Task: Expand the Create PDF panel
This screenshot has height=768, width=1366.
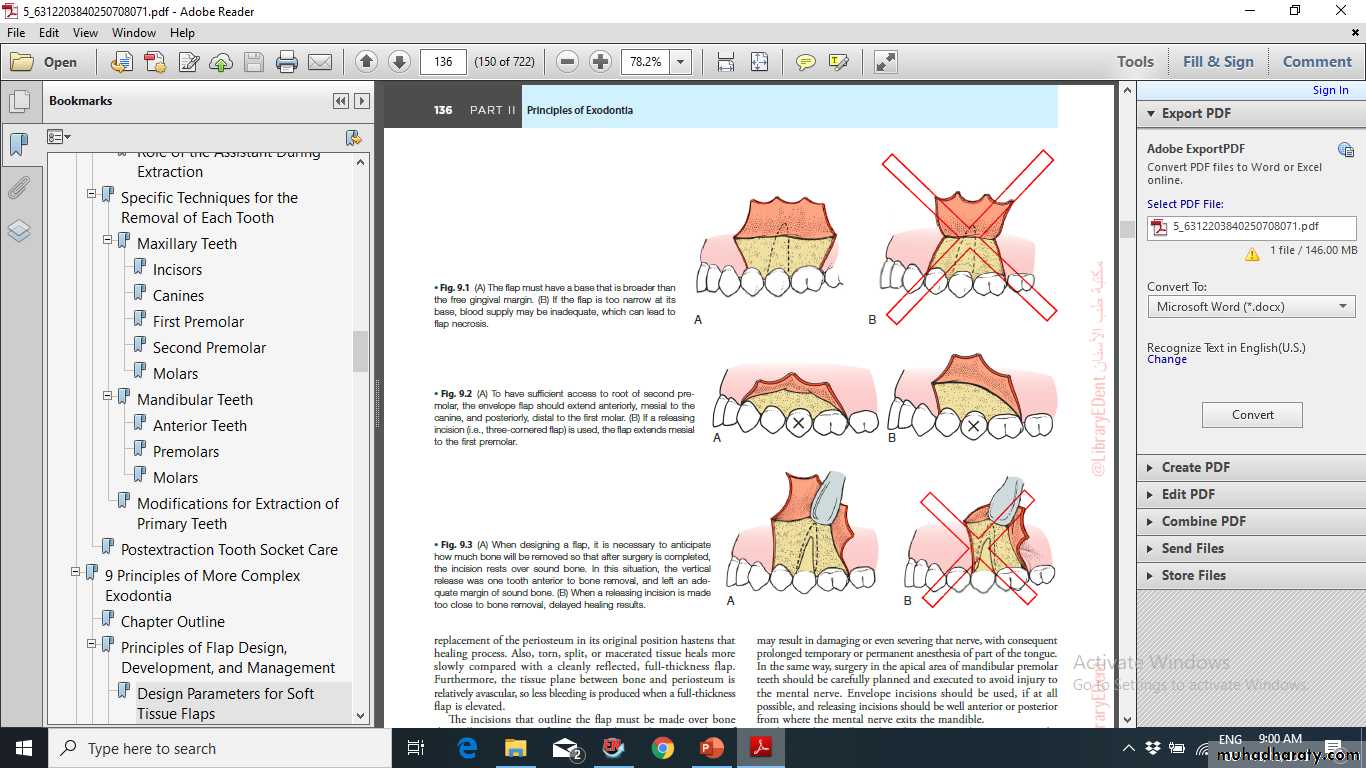Action: pos(1195,467)
